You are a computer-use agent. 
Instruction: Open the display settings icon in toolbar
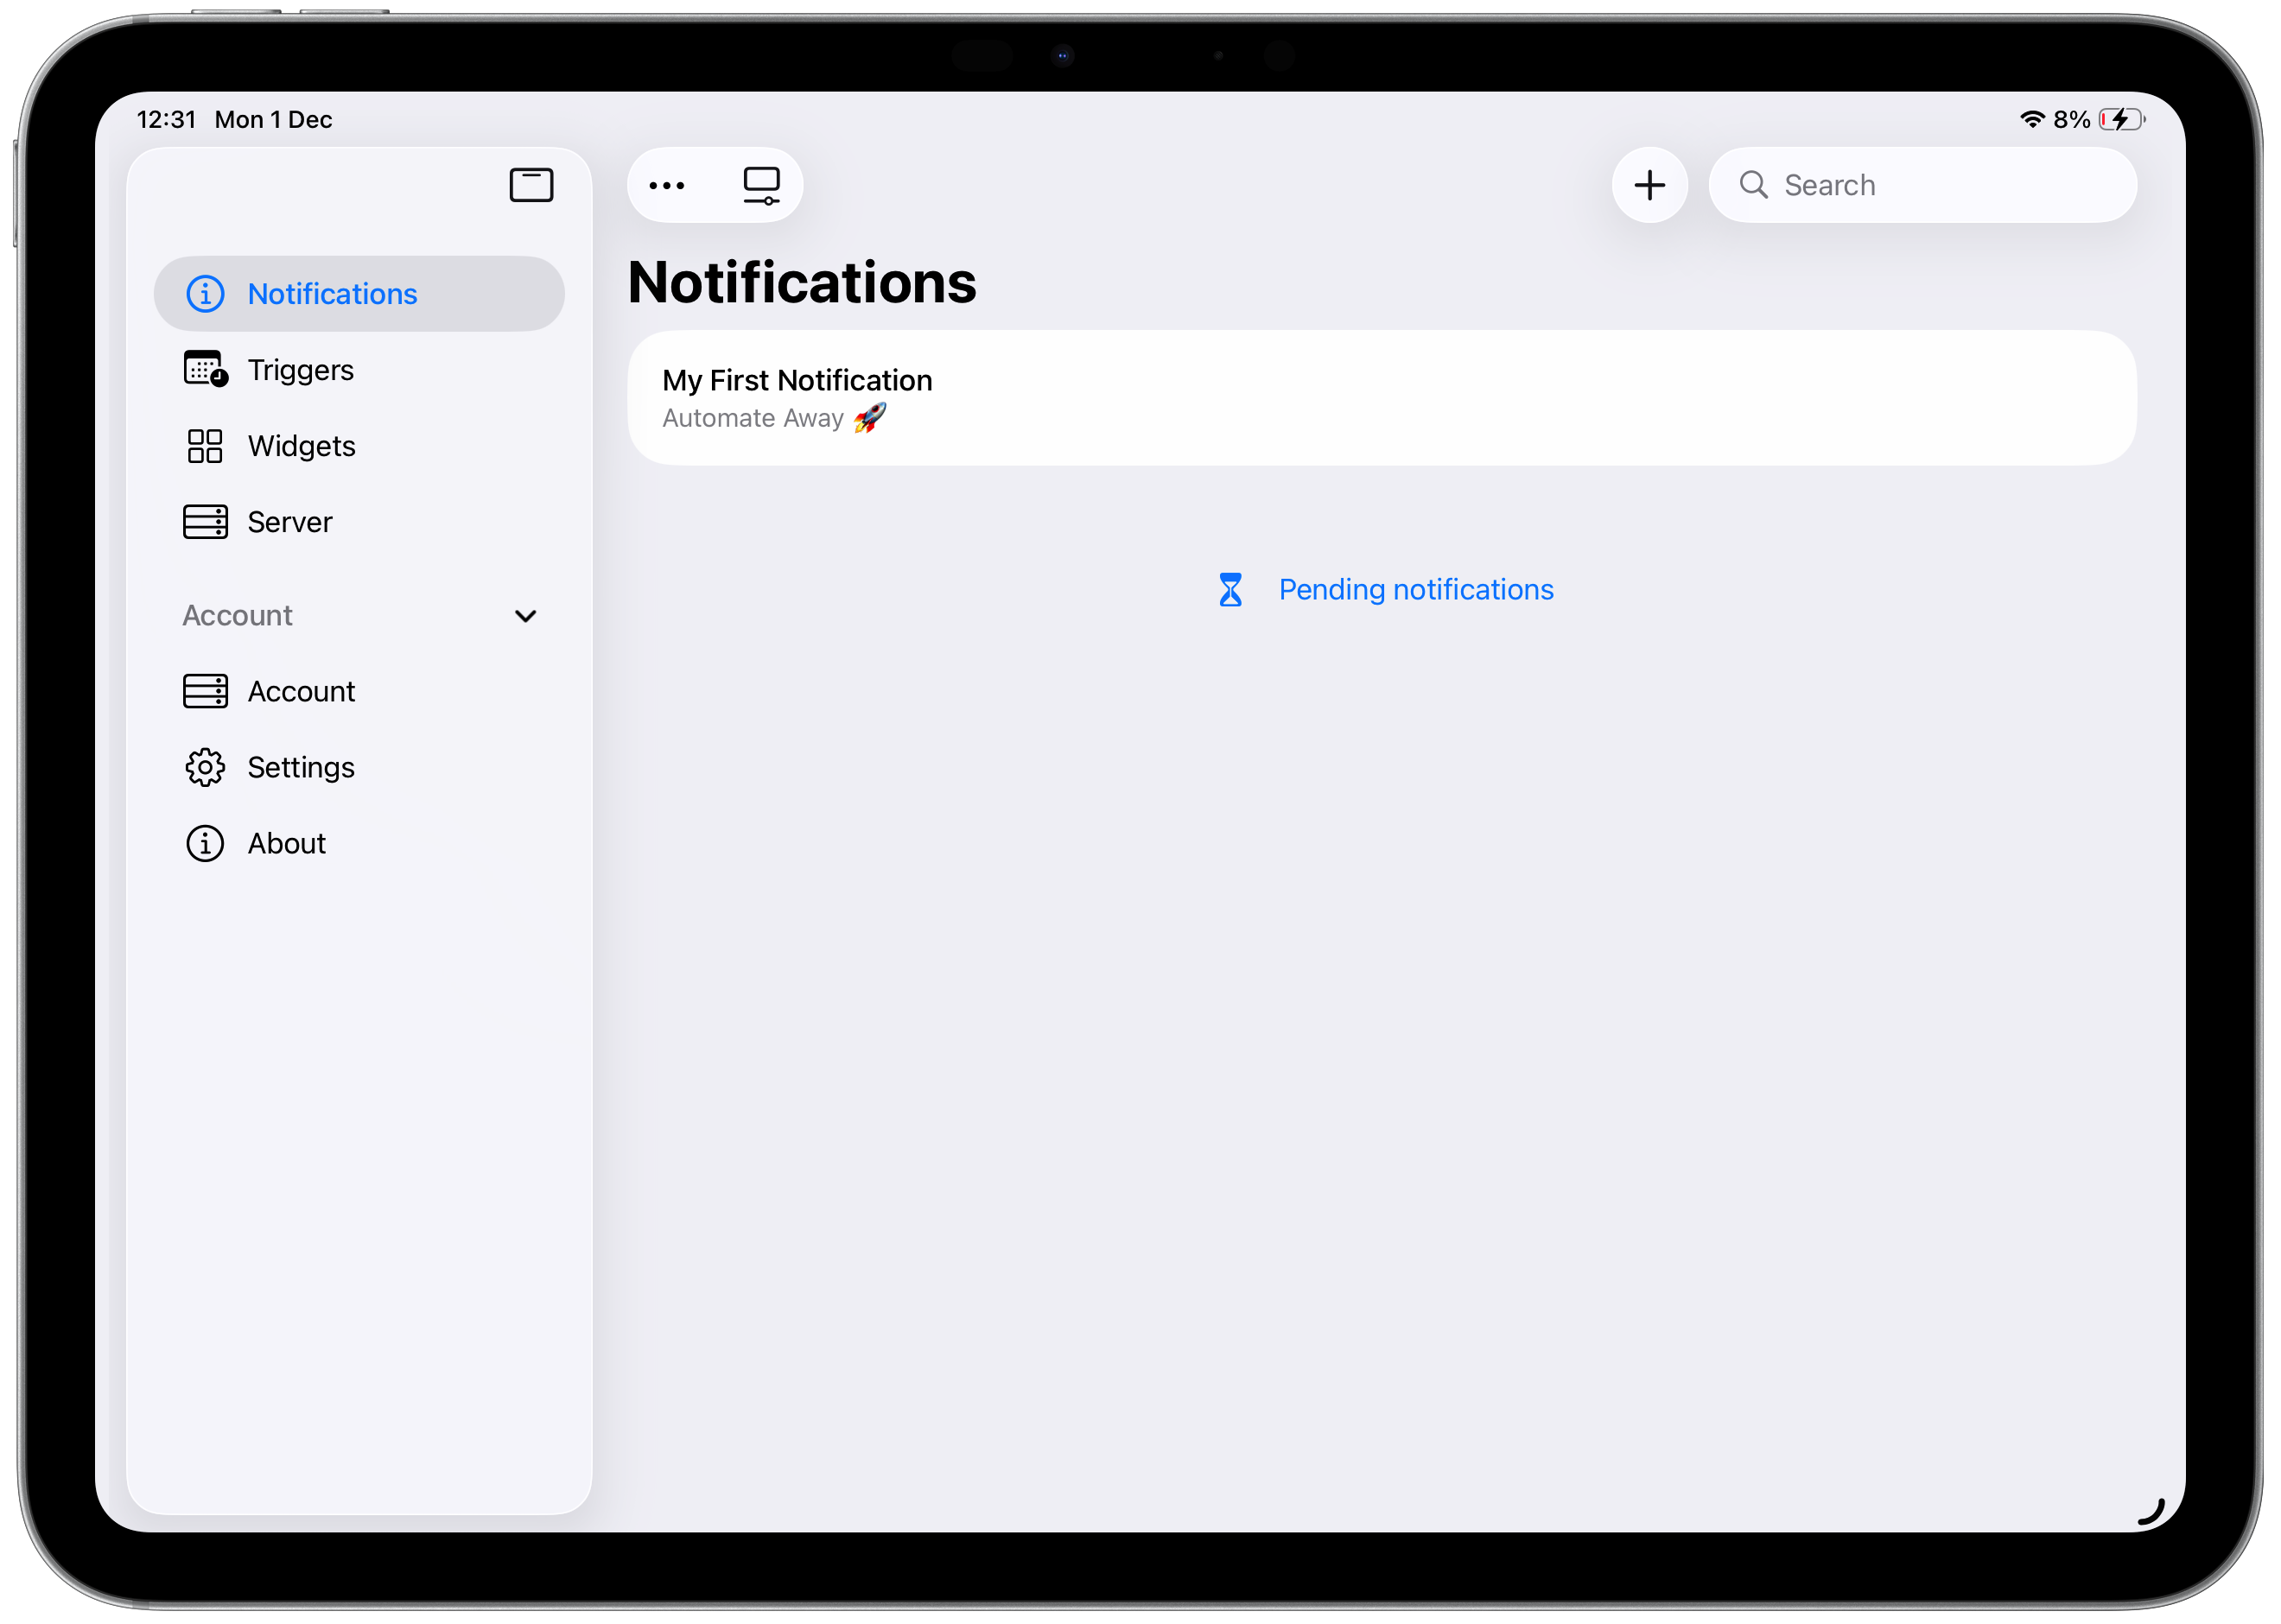pos(762,185)
